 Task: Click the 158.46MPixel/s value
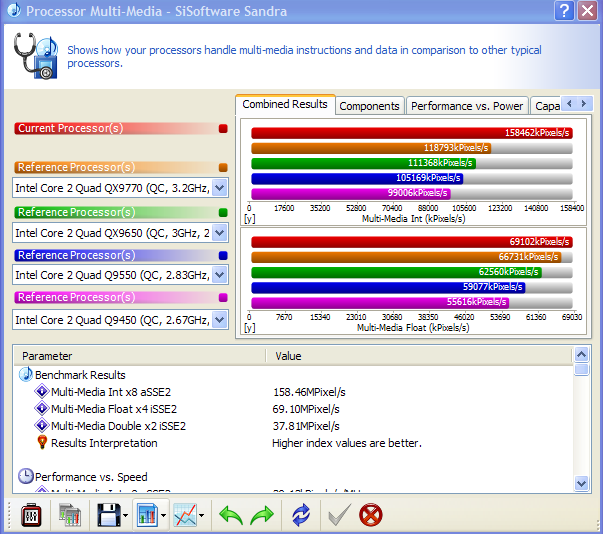pos(309,392)
